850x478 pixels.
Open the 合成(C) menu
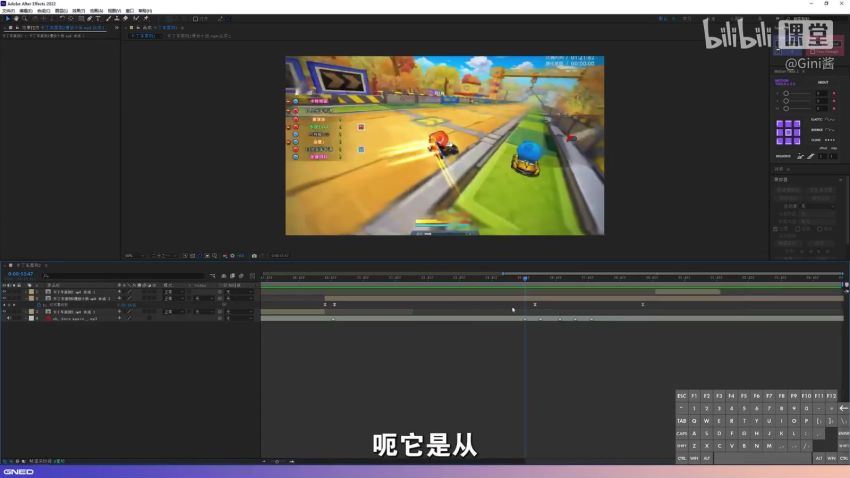coord(43,11)
